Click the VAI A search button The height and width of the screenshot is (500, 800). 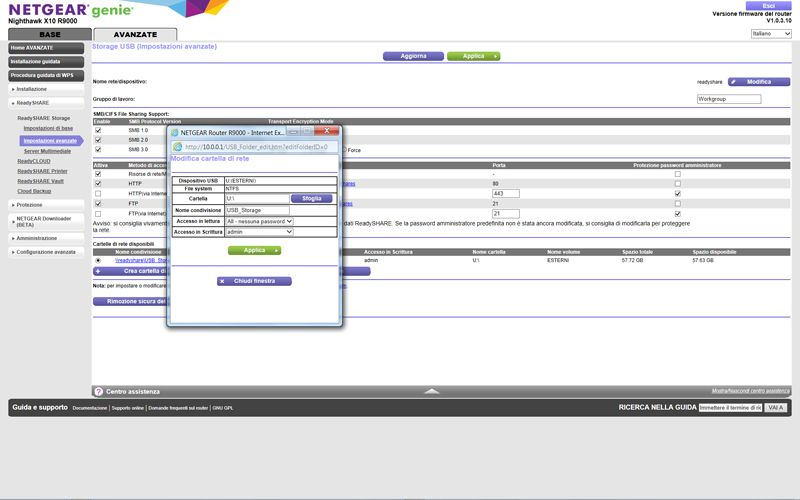pos(776,408)
